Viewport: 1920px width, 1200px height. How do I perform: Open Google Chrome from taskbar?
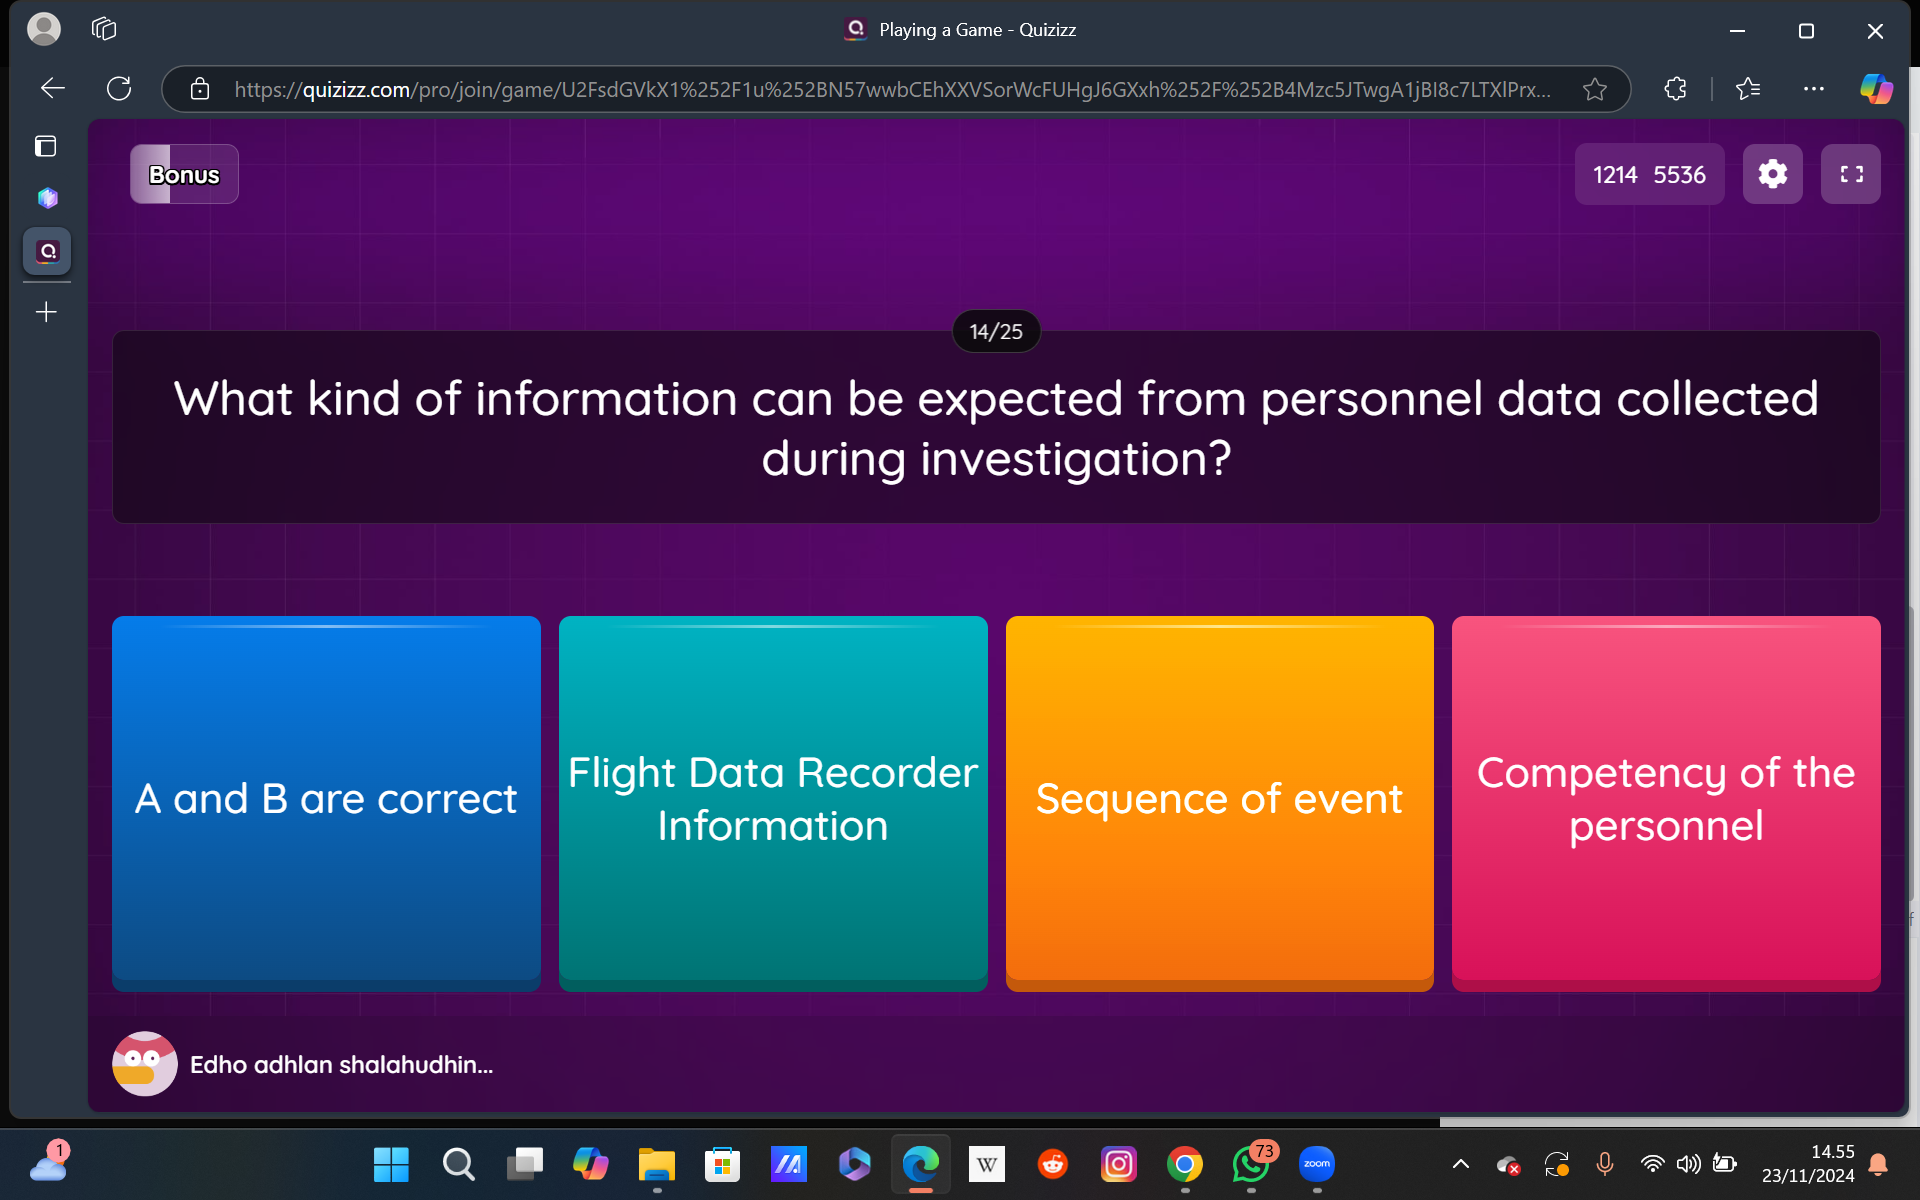[1184, 1164]
